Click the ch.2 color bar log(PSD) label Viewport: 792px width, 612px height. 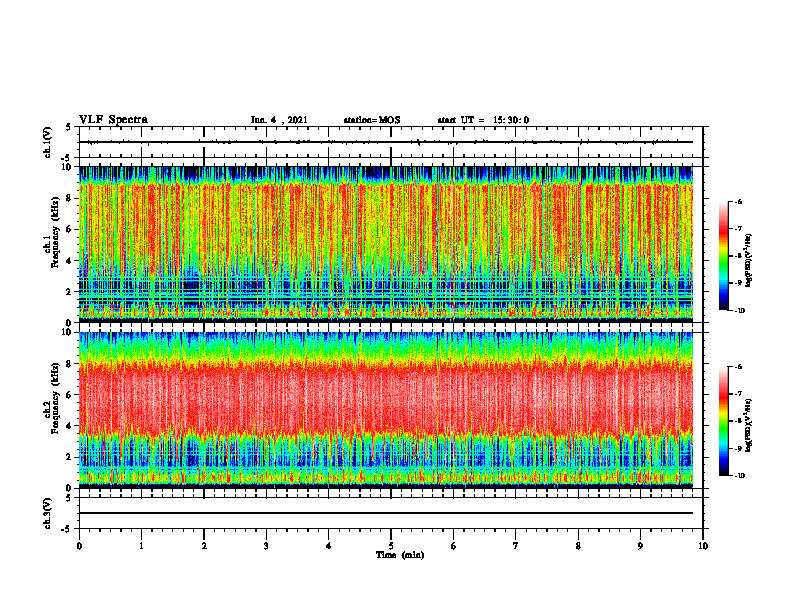tap(749, 425)
